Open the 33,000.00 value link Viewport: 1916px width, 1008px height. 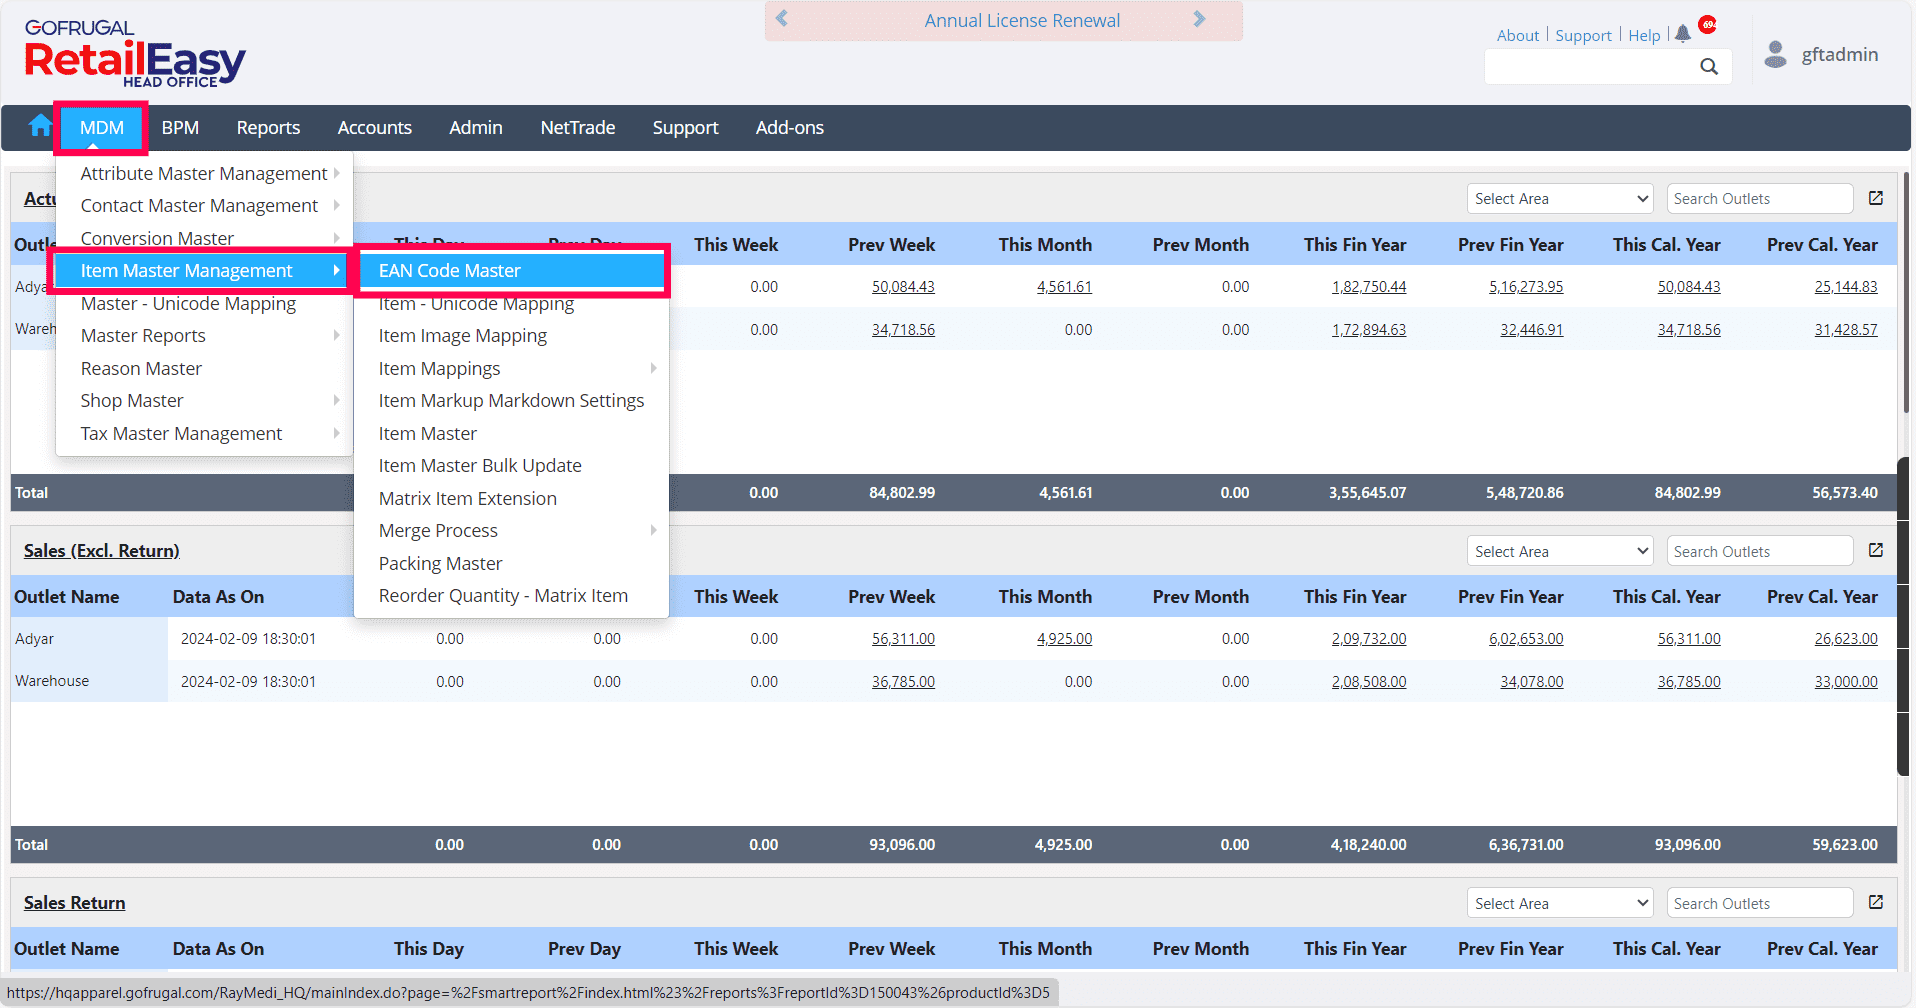(1846, 681)
